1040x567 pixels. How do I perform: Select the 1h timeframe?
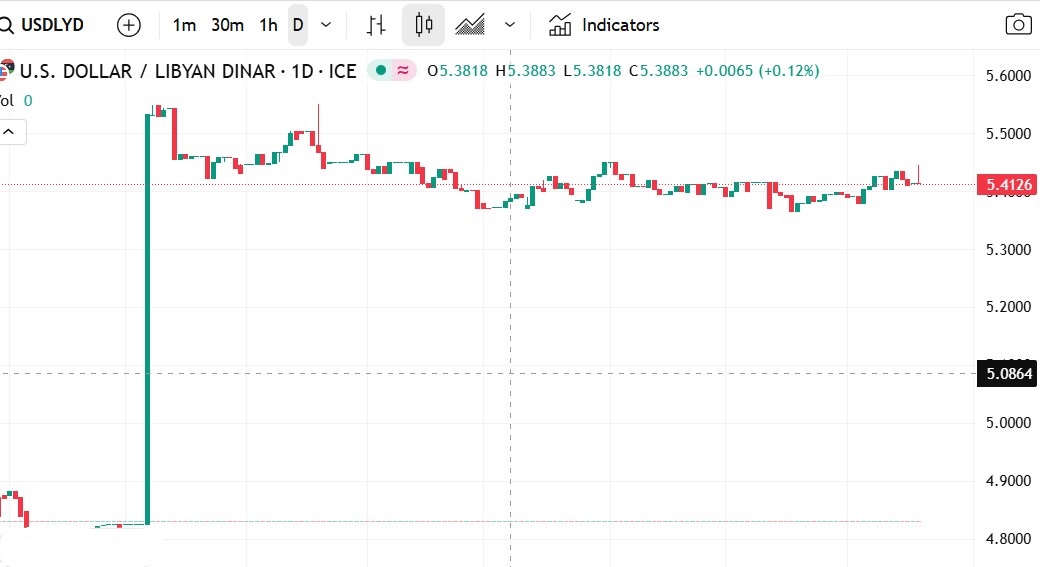pos(268,25)
